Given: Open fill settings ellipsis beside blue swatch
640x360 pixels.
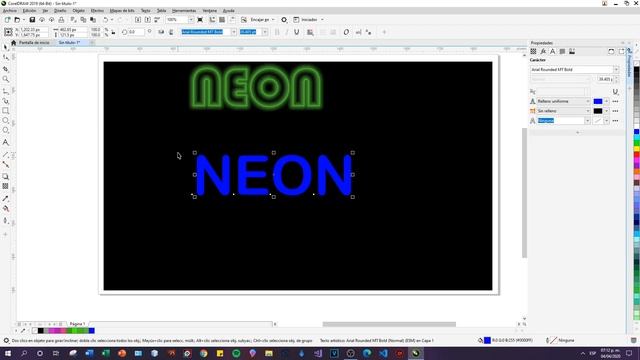Looking at the screenshot, I should click(616, 101).
